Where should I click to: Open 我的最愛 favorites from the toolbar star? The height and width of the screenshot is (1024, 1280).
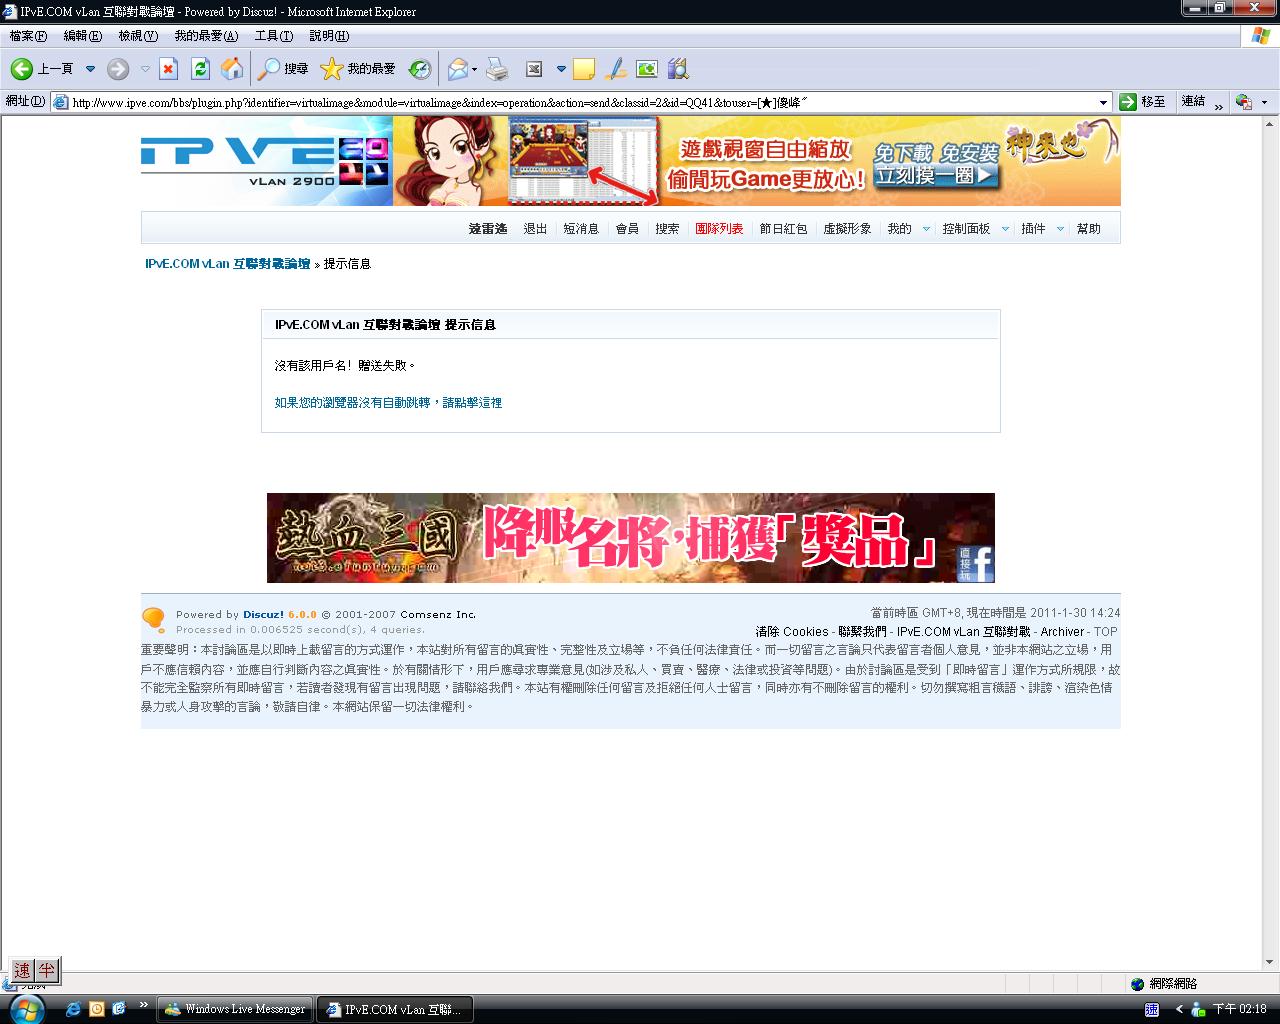(x=358, y=69)
